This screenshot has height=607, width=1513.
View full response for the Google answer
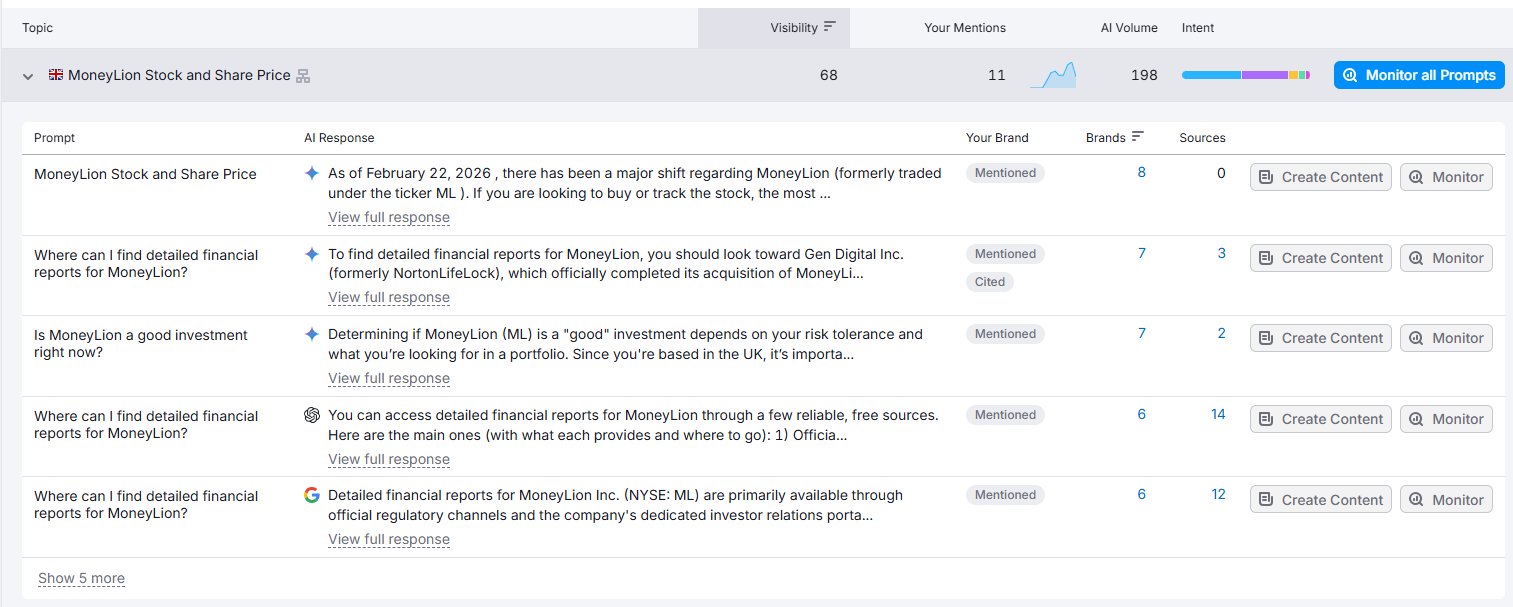[389, 539]
